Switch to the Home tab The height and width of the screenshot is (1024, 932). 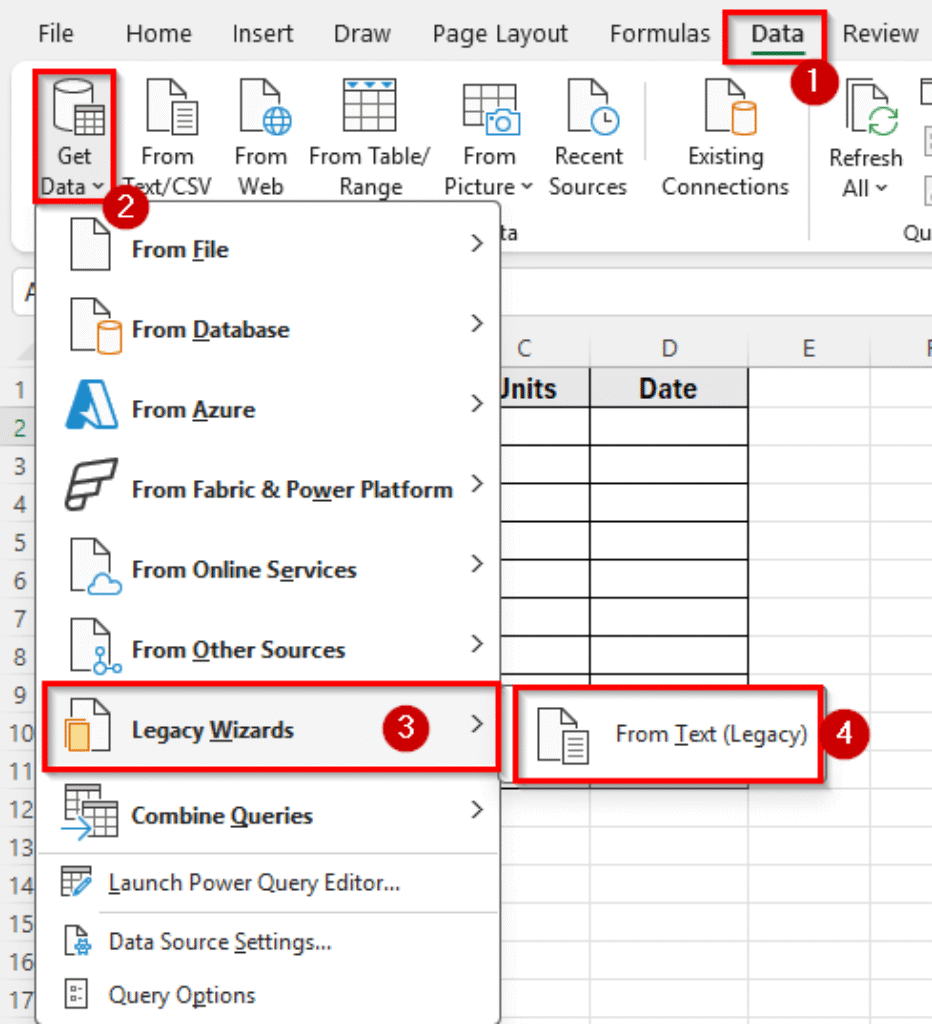159,33
